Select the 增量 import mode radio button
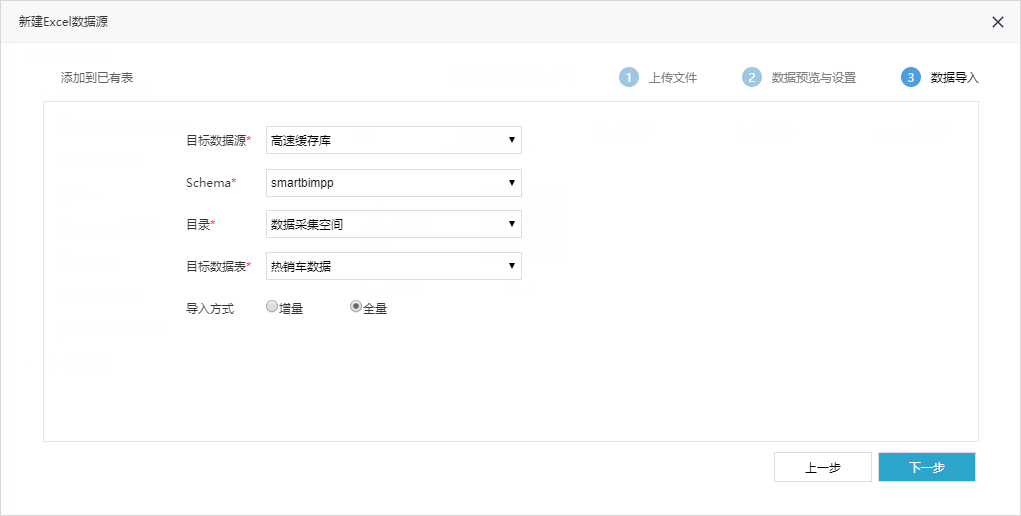 click(x=272, y=307)
